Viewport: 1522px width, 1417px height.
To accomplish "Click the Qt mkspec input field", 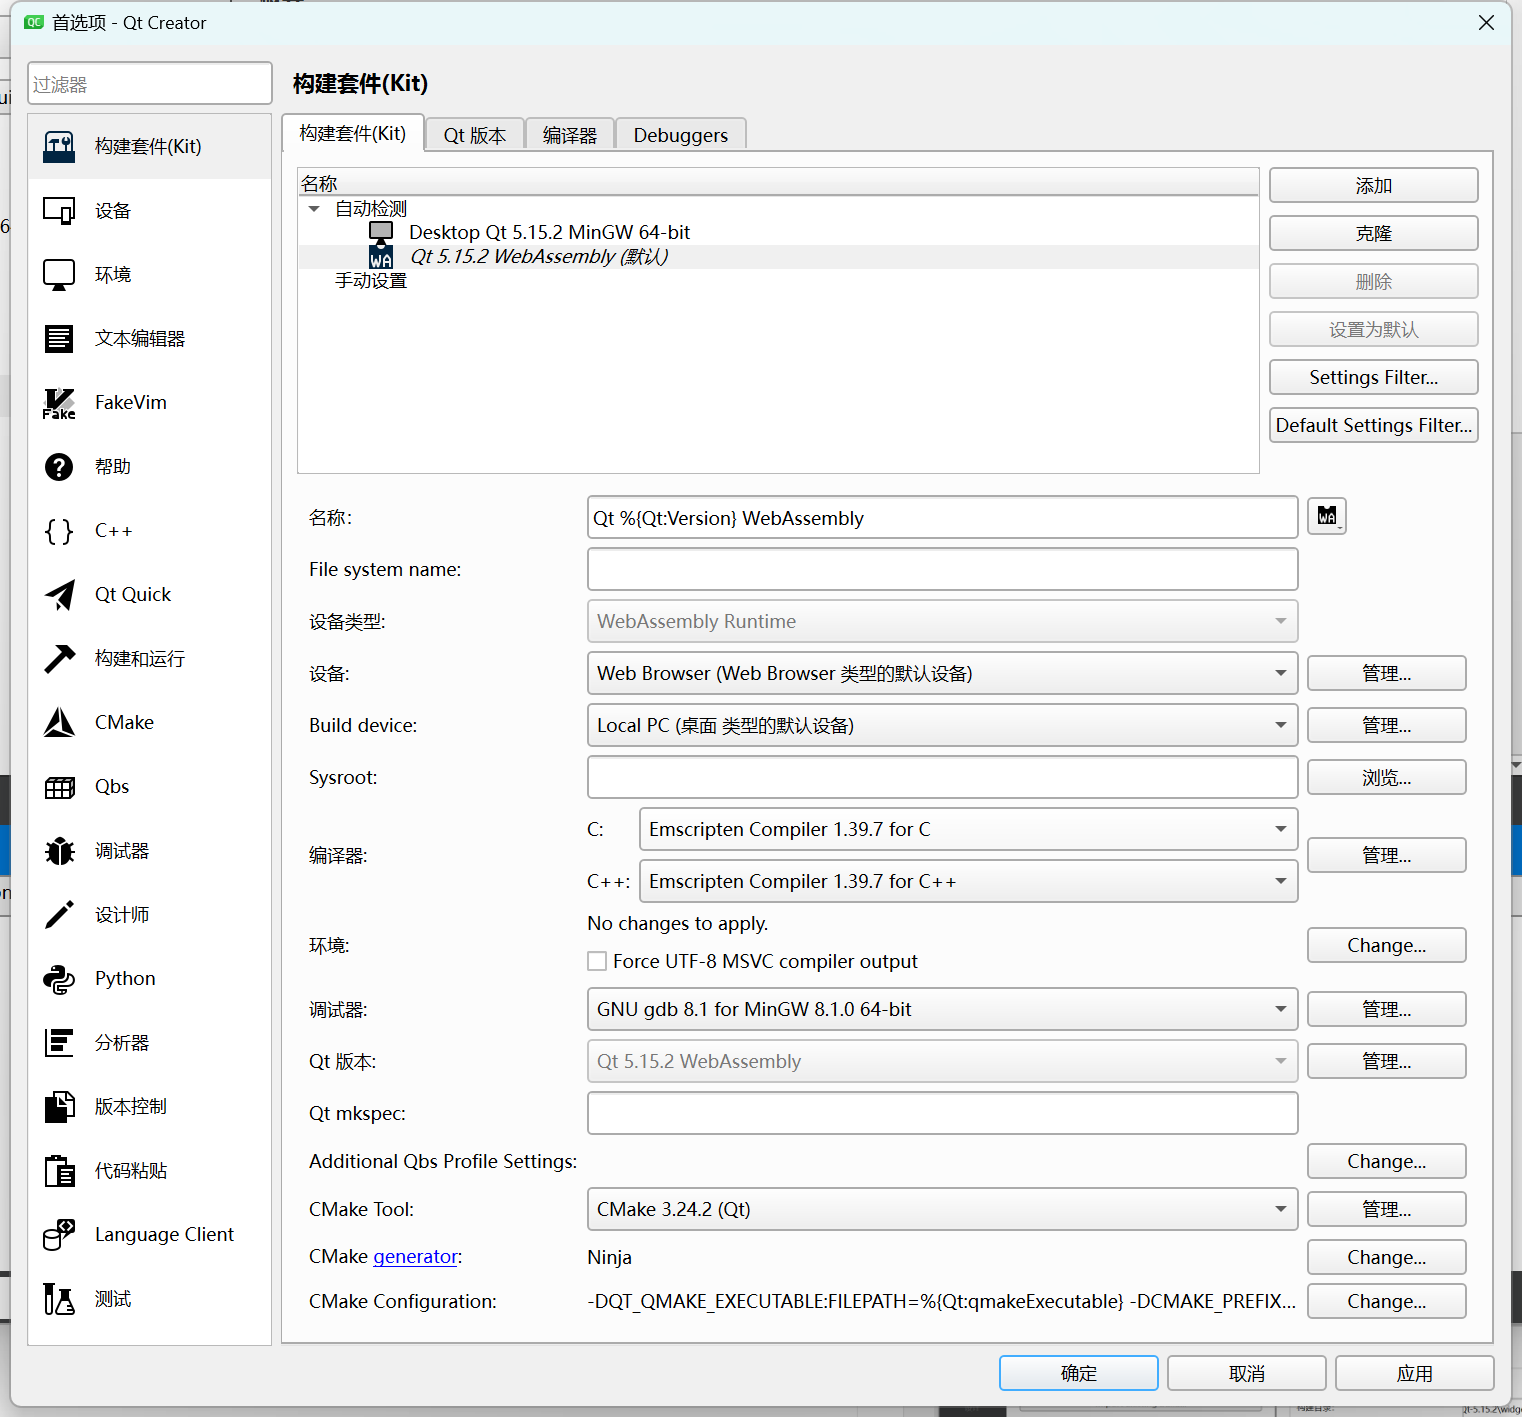I will (x=942, y=1113).
